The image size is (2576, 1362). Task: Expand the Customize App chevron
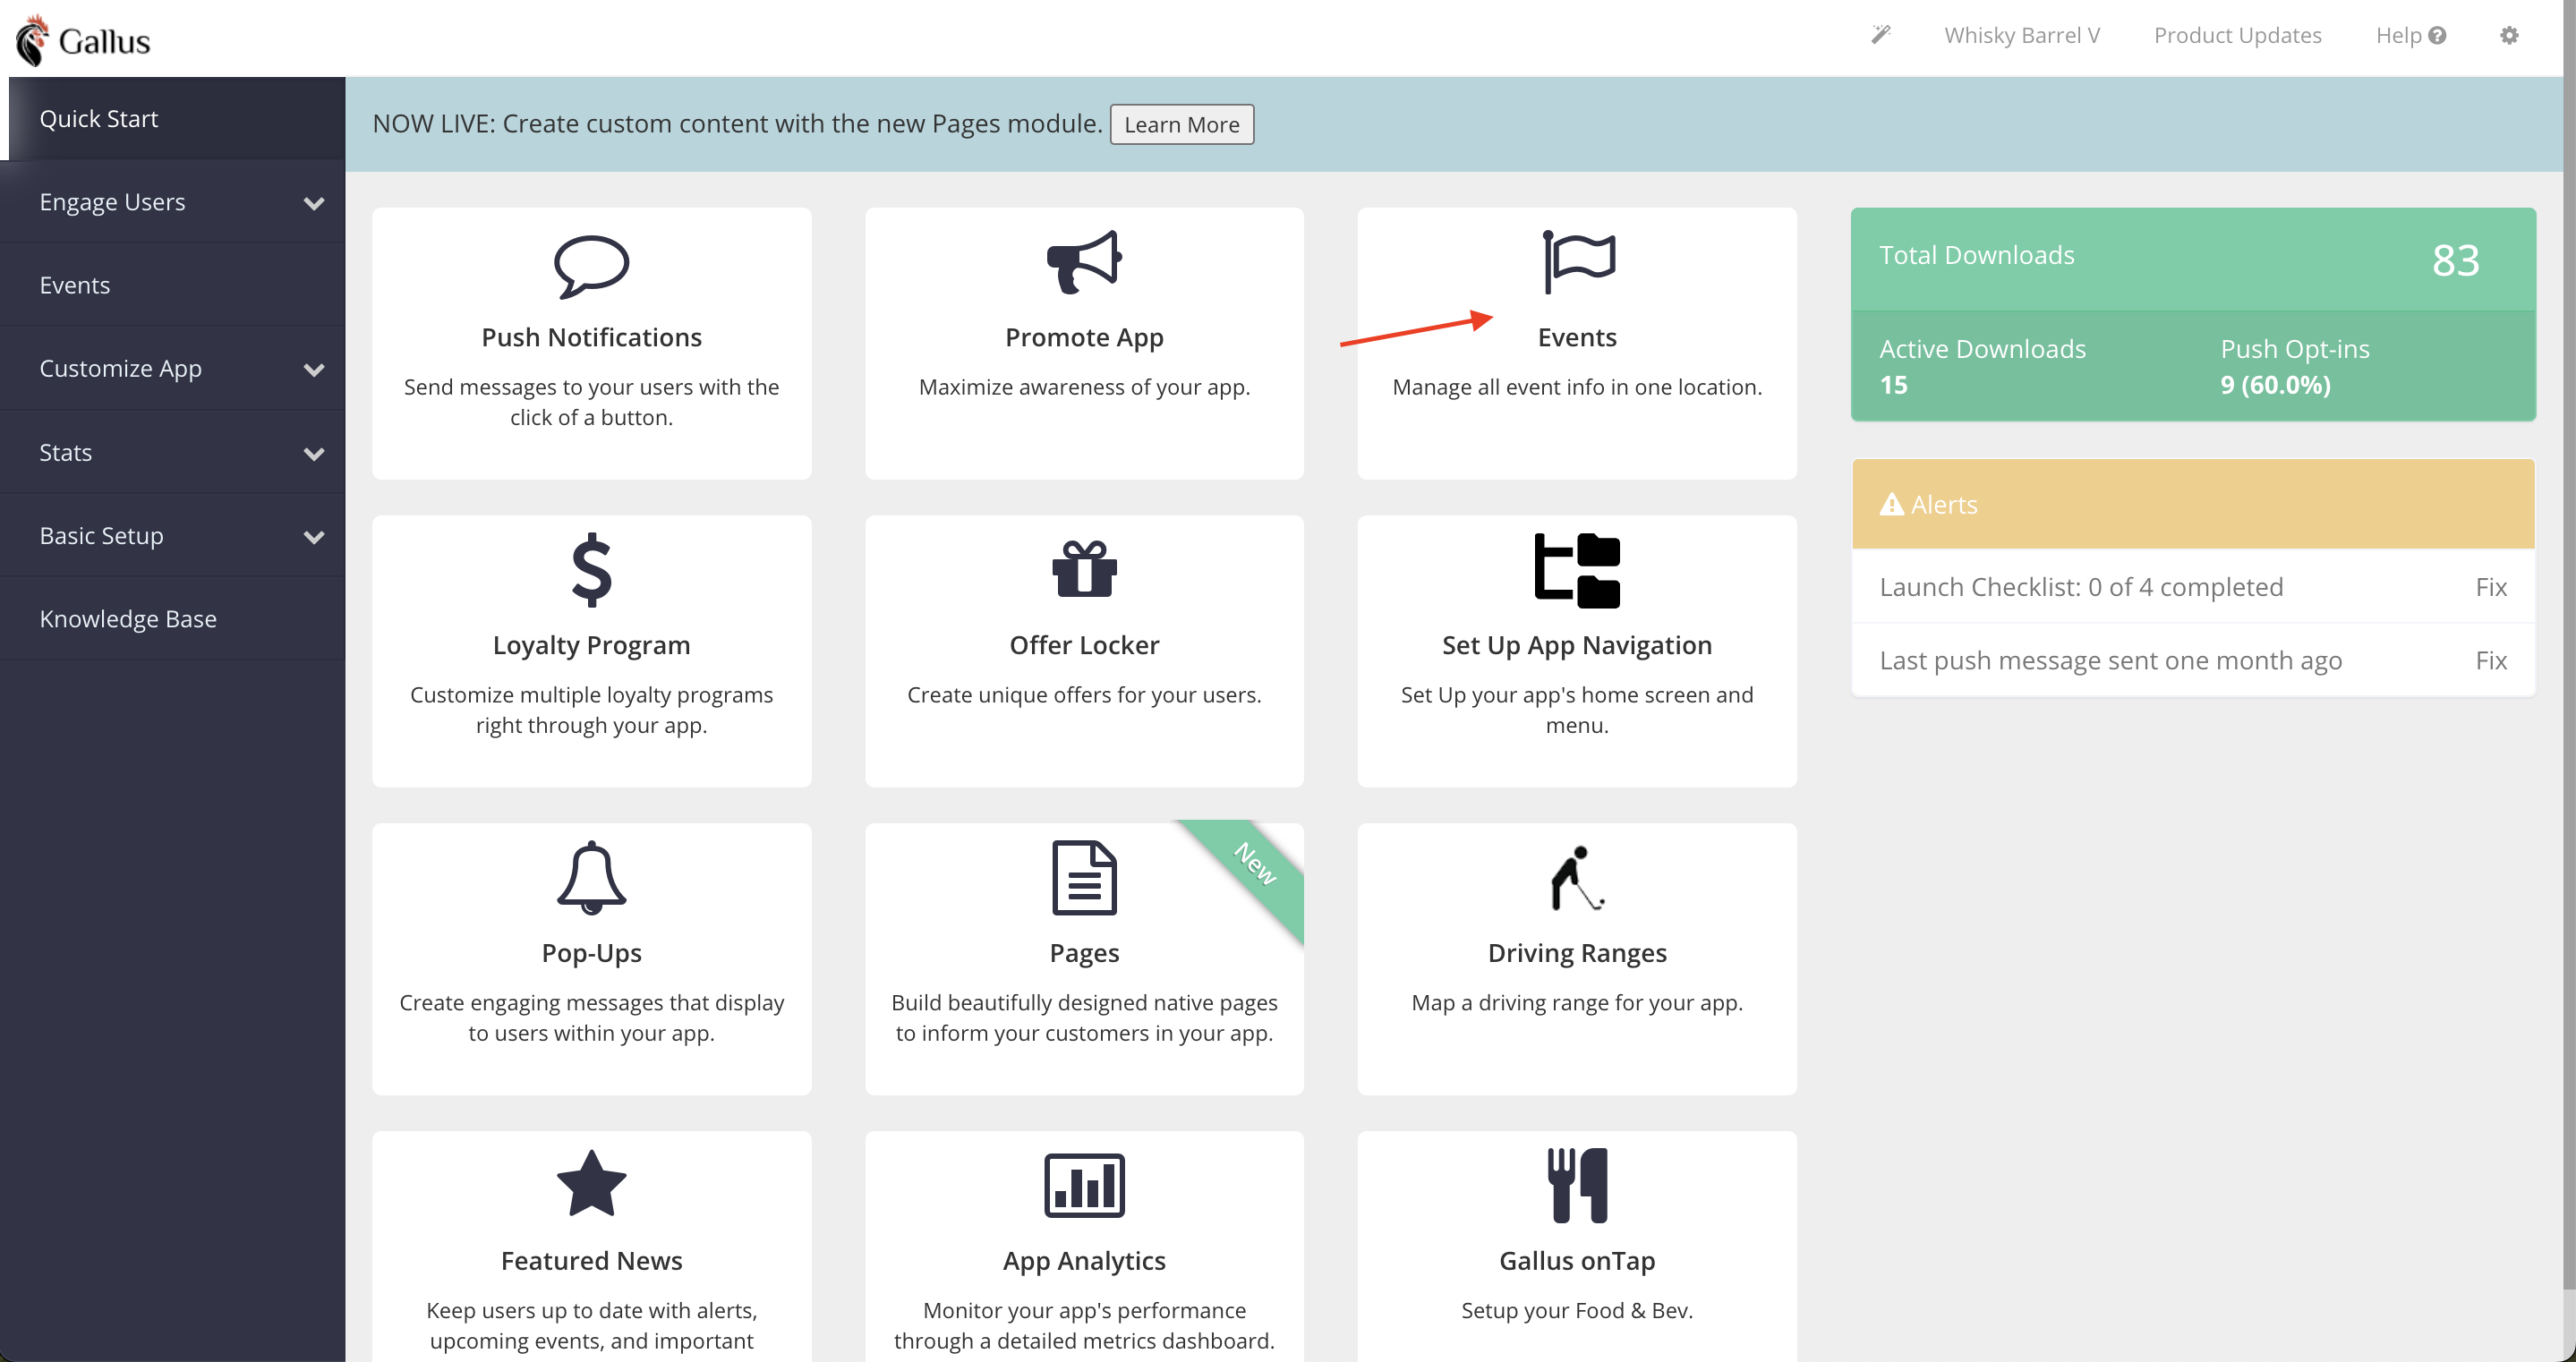pos(313,370)
